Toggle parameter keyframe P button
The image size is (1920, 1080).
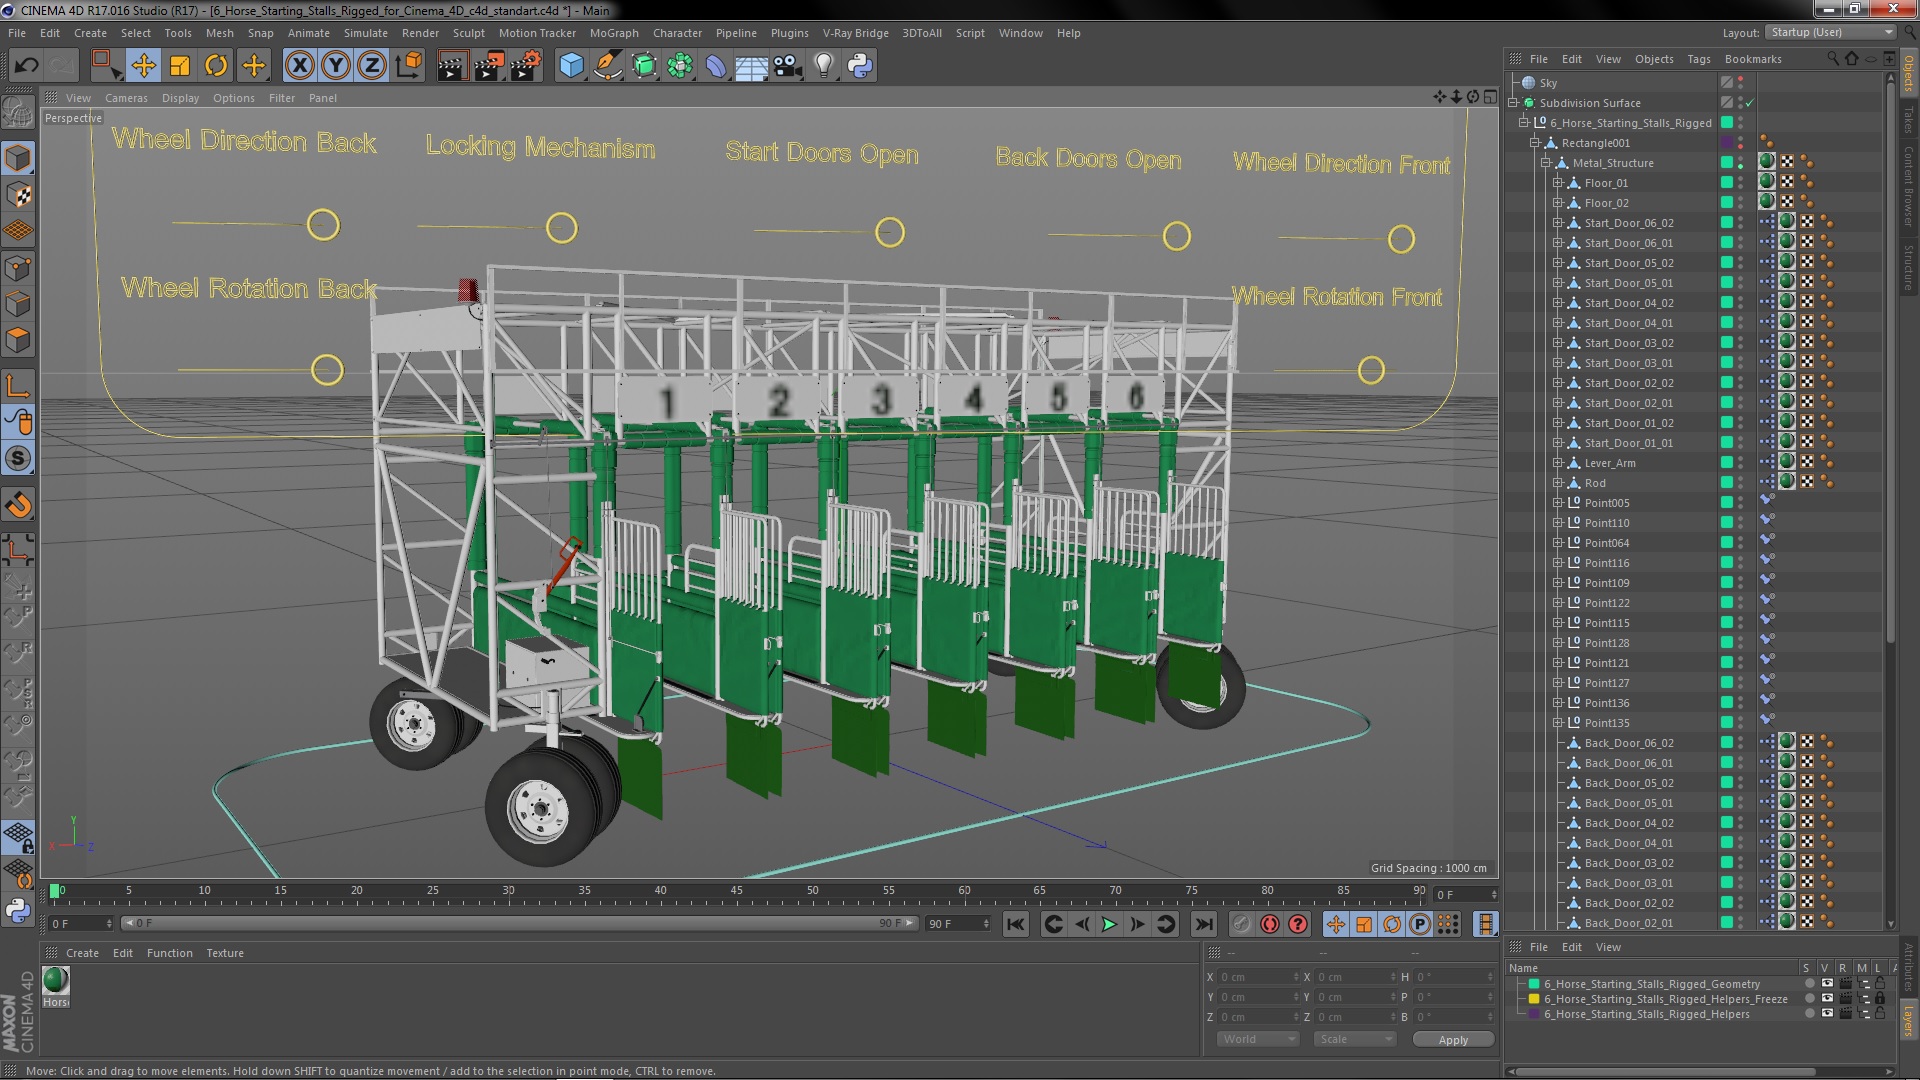(x=1419, y=924)
